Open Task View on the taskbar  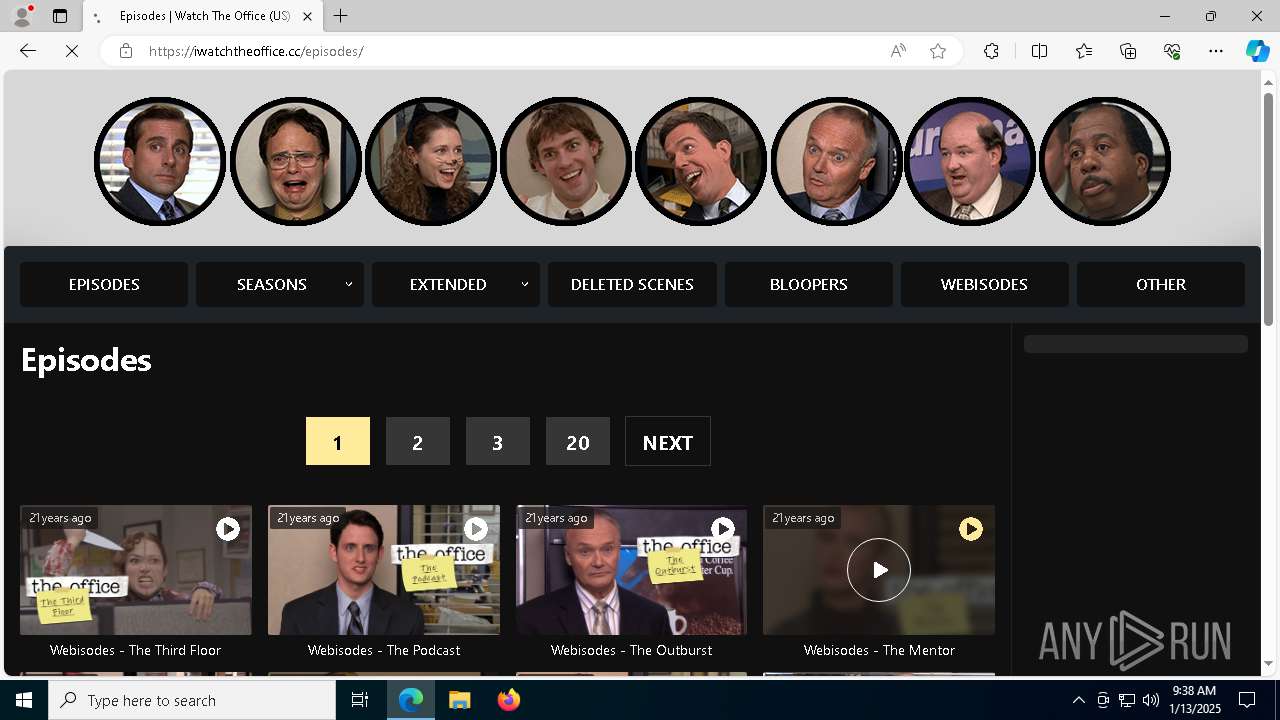(x=360, y=700)
